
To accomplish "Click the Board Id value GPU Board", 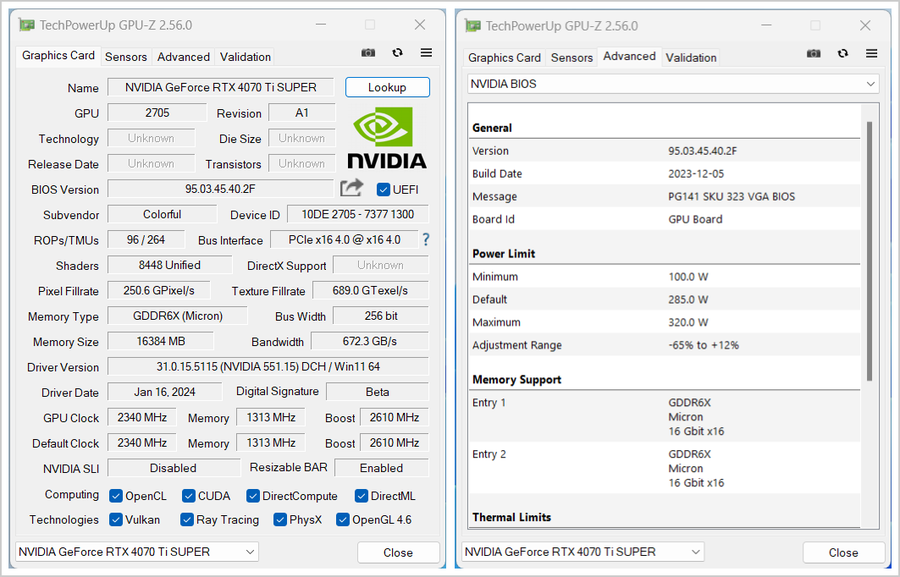I will (695, 219).
